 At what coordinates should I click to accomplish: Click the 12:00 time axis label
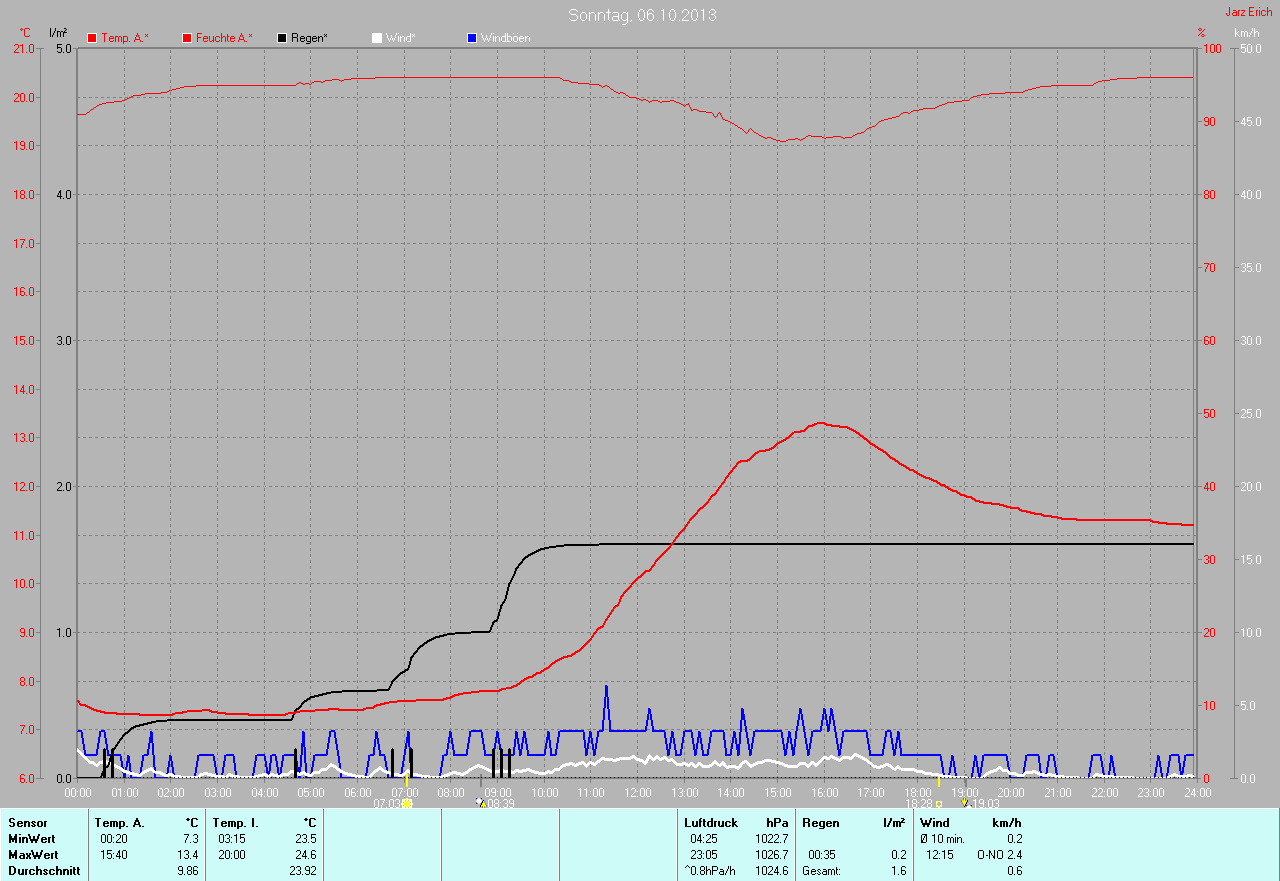pos(638,792)
